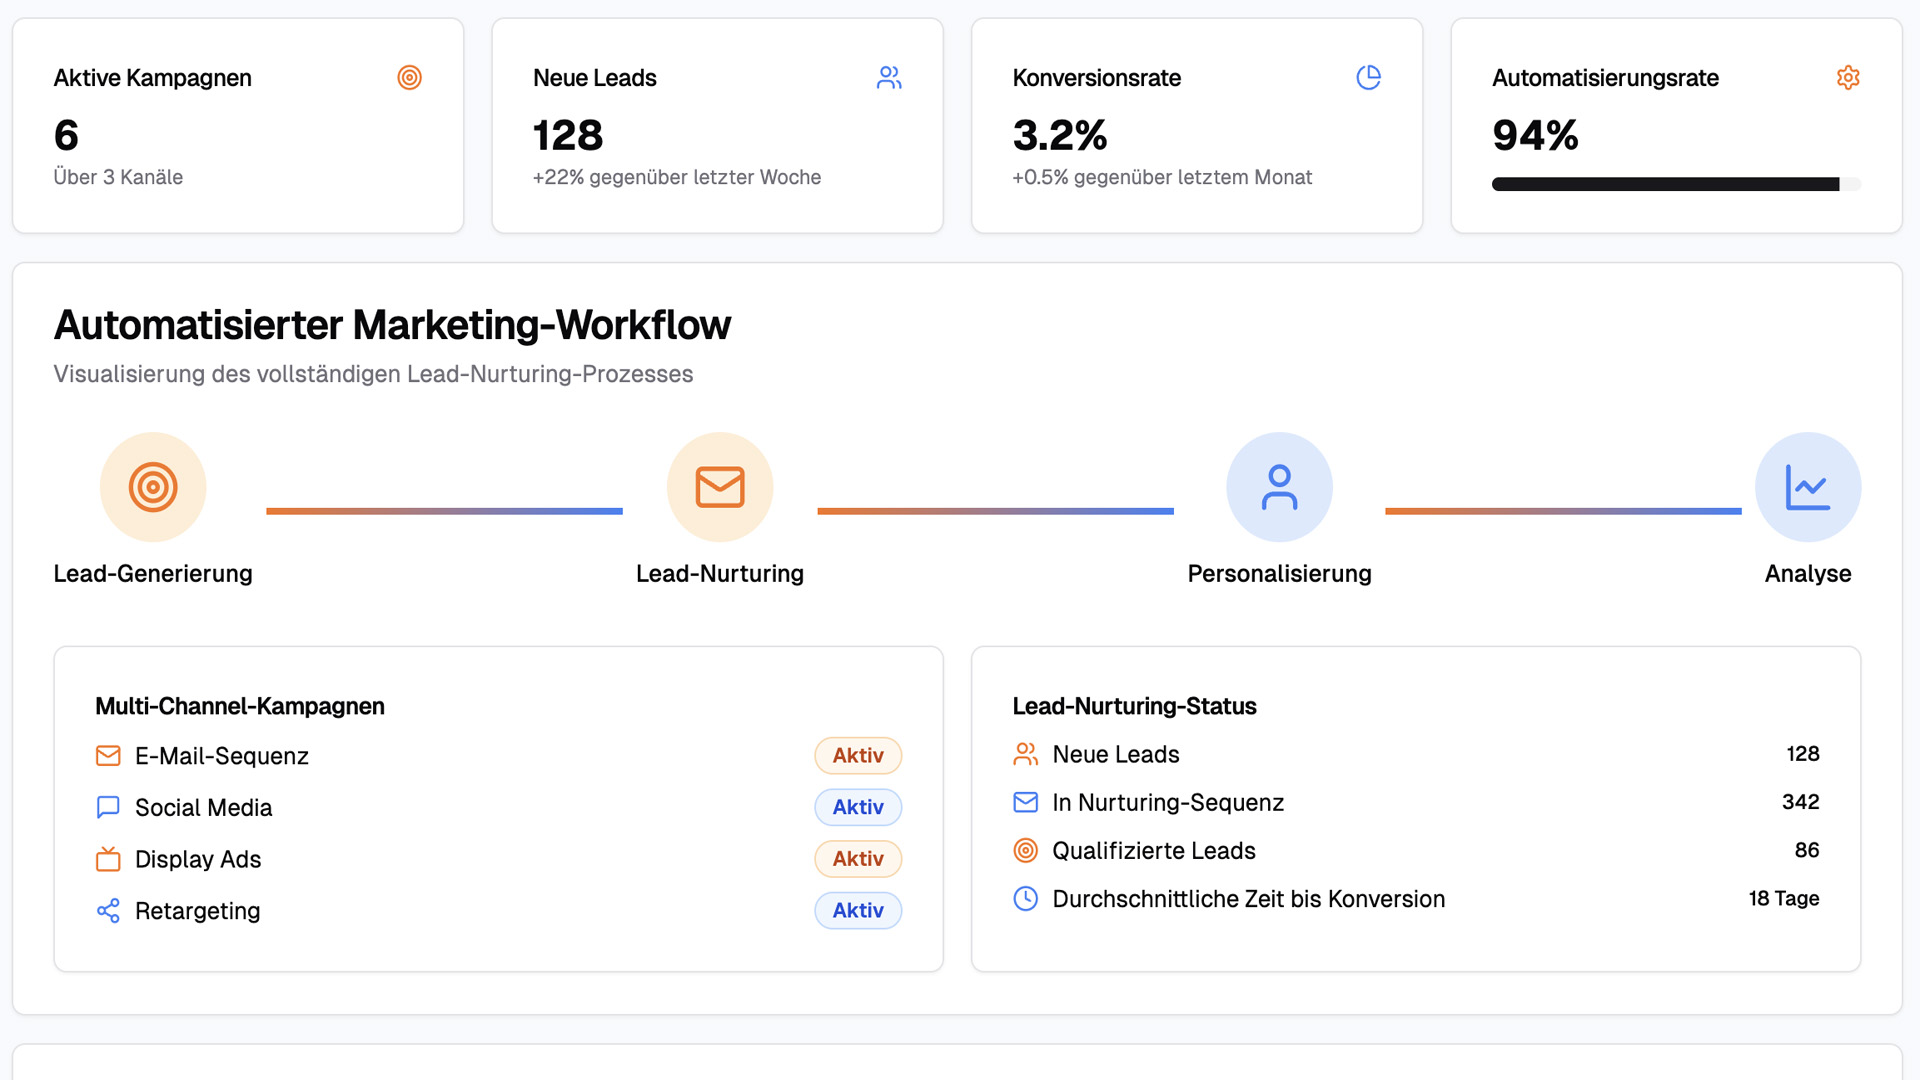Click the 18 Tage value
The image size is (1920, 1080).
coord(1784,898)
